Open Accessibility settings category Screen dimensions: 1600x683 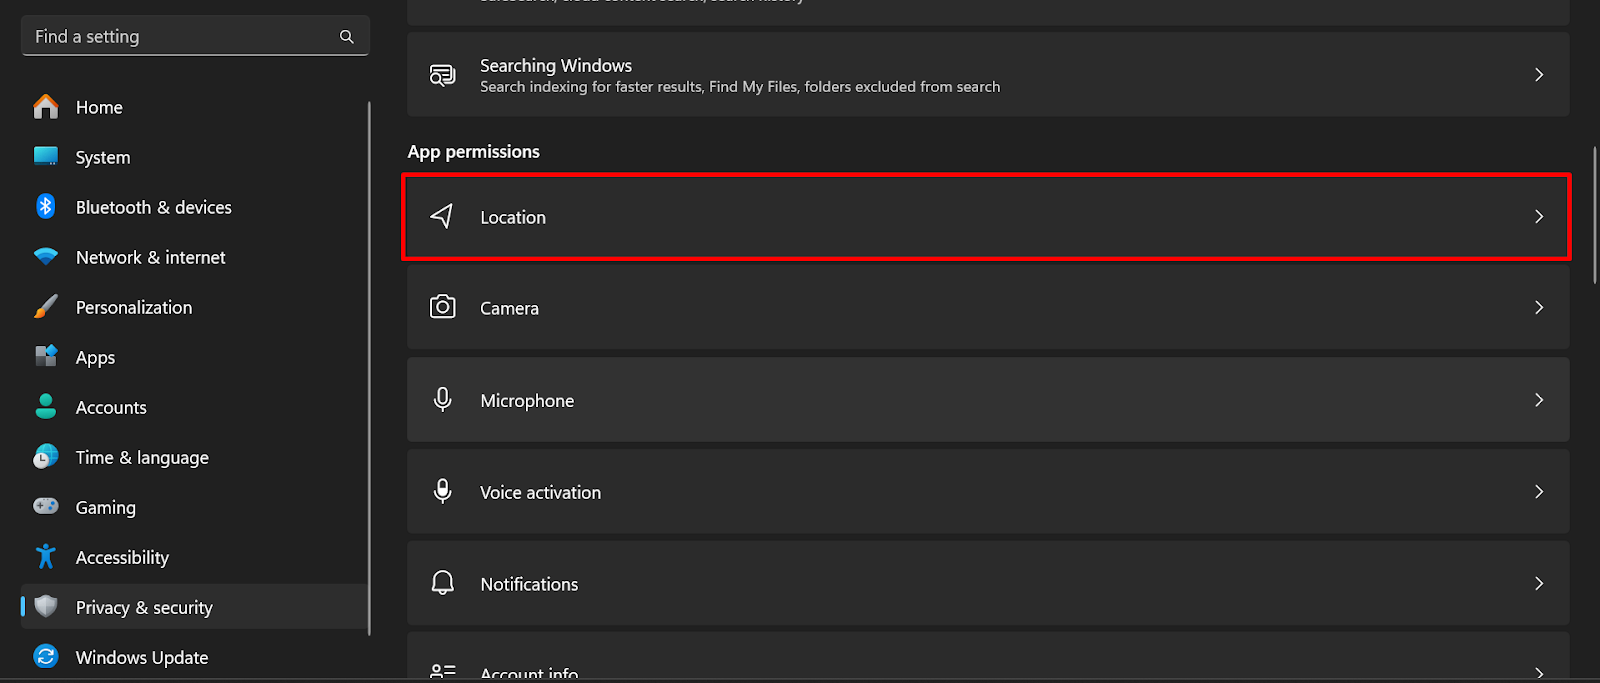(x=195, y=557)
